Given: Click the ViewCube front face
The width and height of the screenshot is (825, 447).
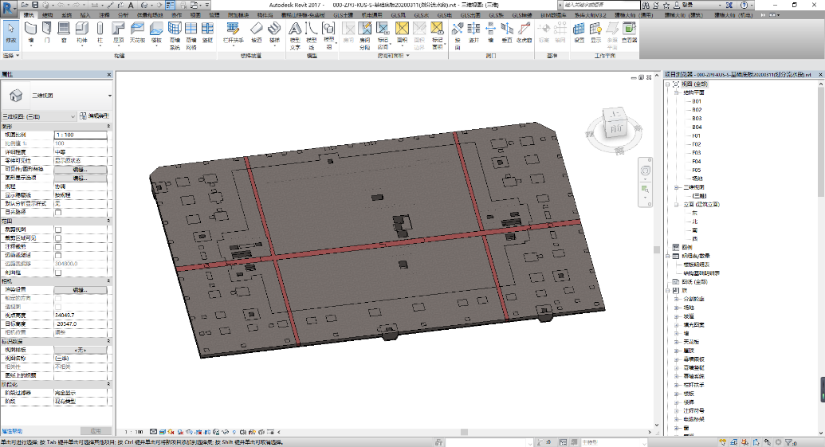Looking at the screenshot, I should (x=615, y=128).
